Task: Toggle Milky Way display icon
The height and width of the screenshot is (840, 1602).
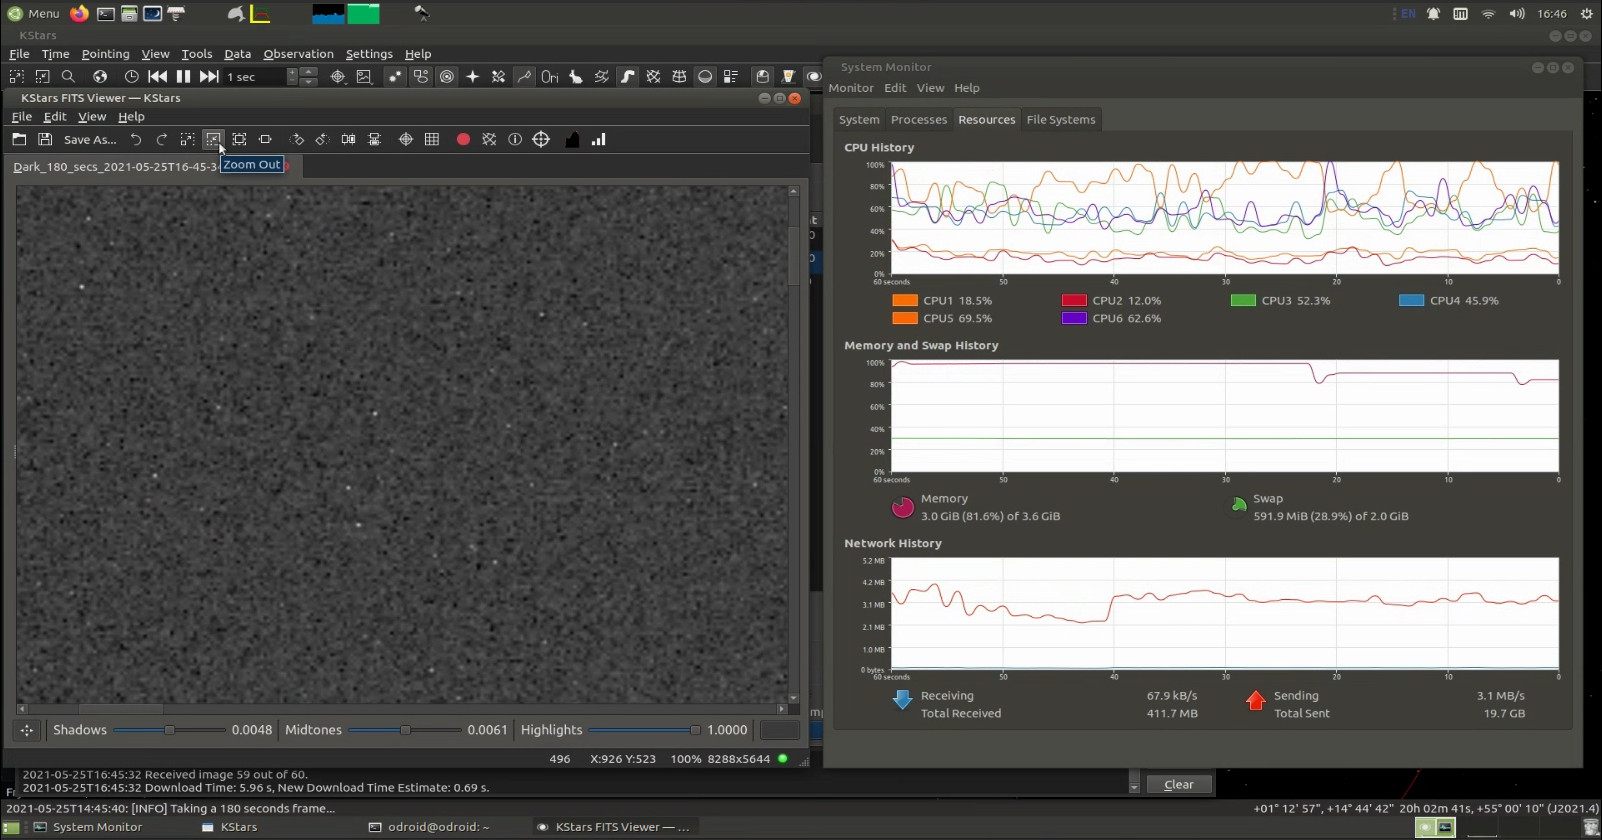Action: coord(627,77)
